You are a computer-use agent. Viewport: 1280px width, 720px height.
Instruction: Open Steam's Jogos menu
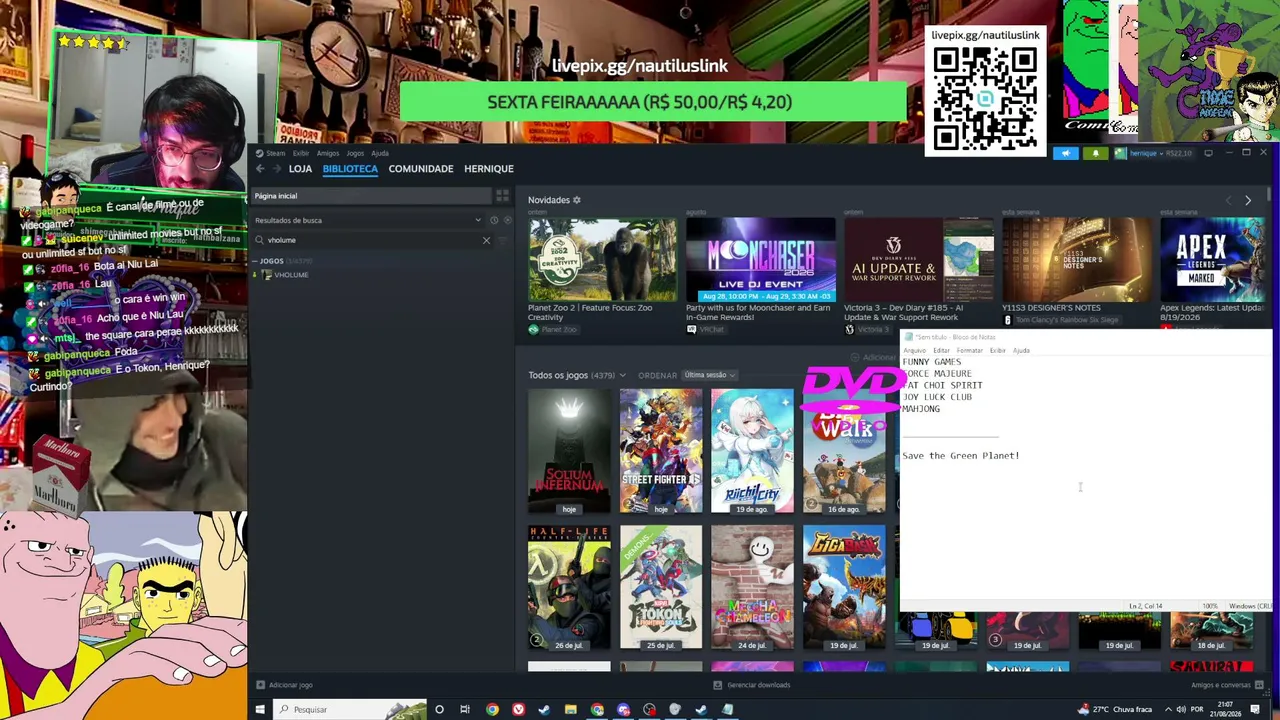click(x=355, y=153)
